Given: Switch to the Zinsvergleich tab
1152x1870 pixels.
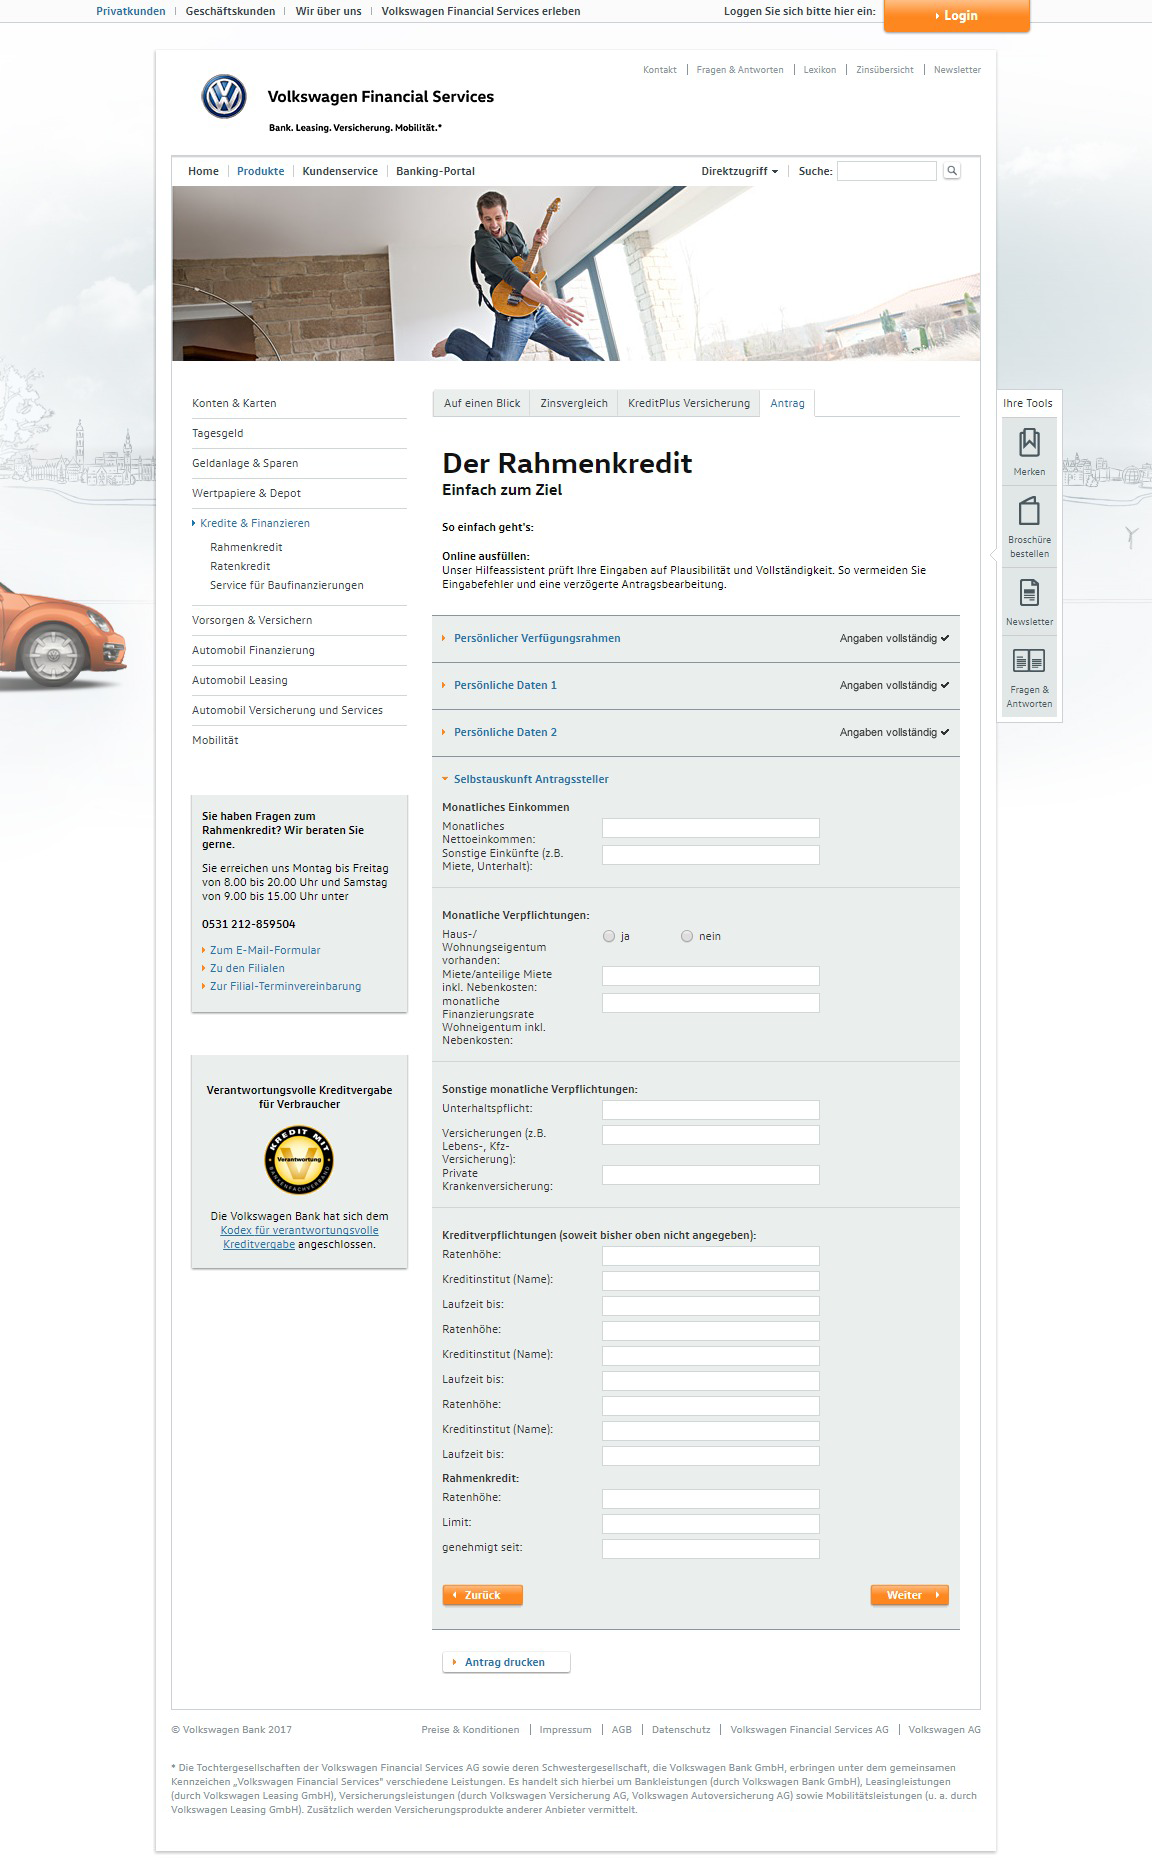Looking at the screenshot, I should (x=574, y=403).
